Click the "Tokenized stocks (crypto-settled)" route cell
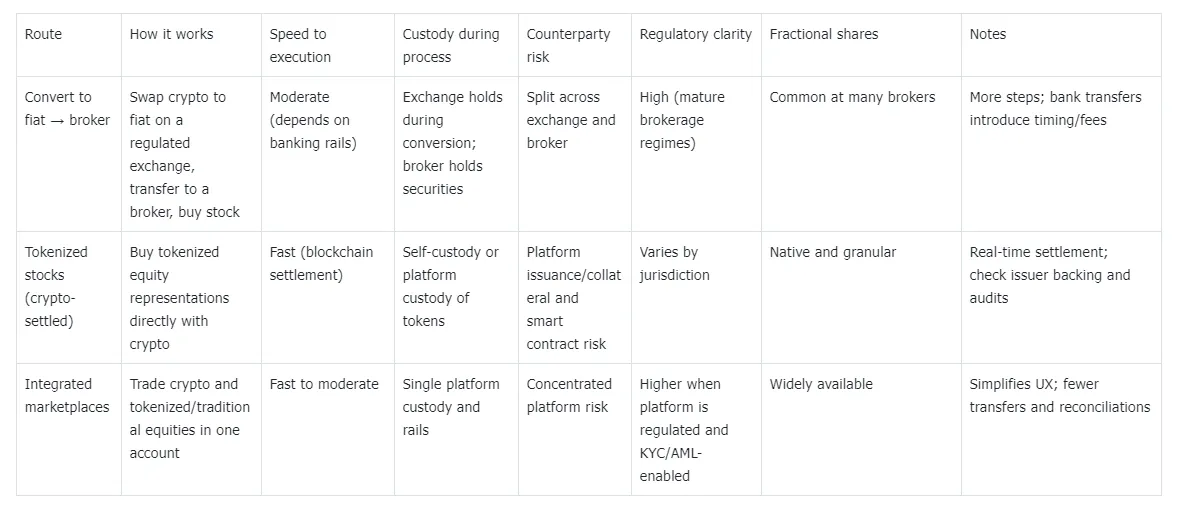The image size is (1198, 526). point(57,286)
